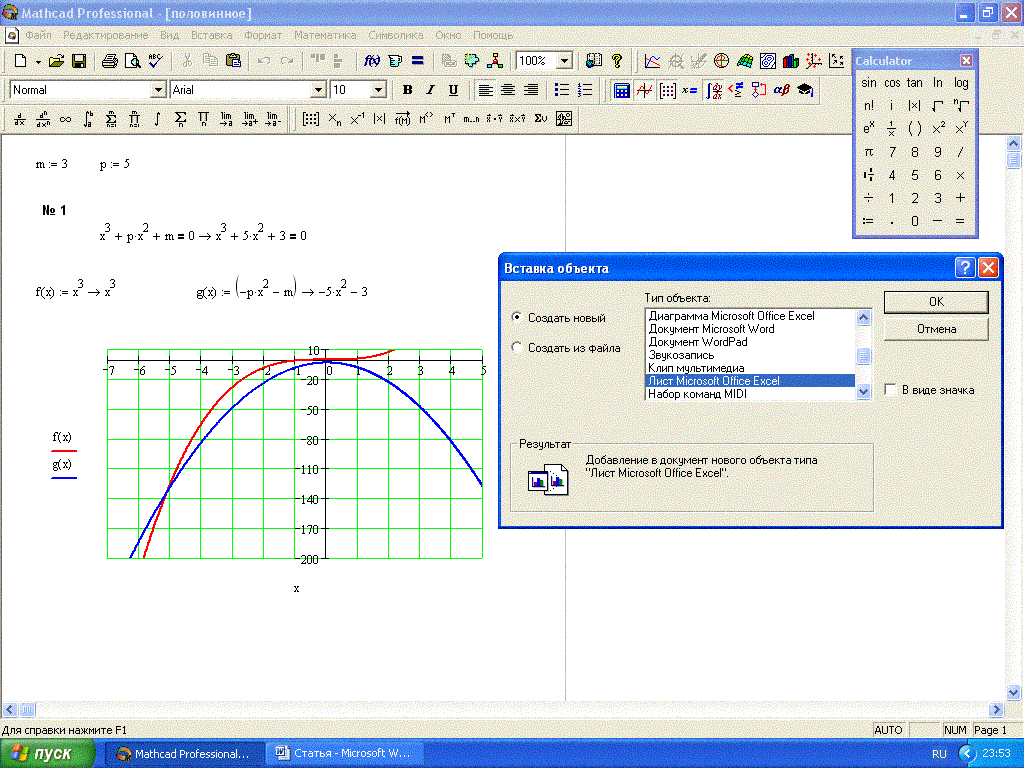Click the polar plot icon

pos(721,61)
